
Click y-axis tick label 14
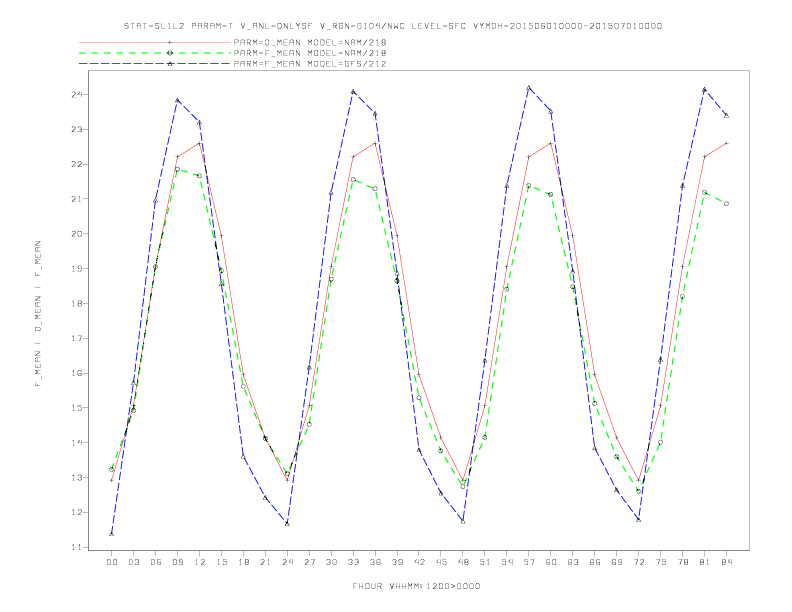click(77, 443)
